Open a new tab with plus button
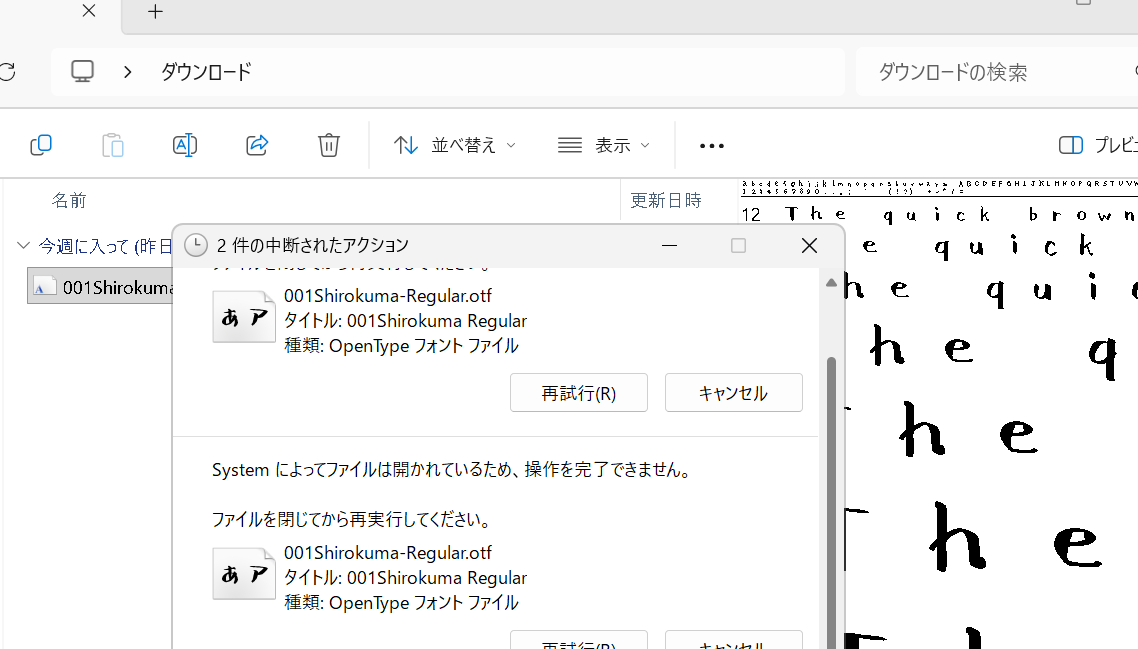The width and height of the screenshot is (1138, 649). pos(155,12)
